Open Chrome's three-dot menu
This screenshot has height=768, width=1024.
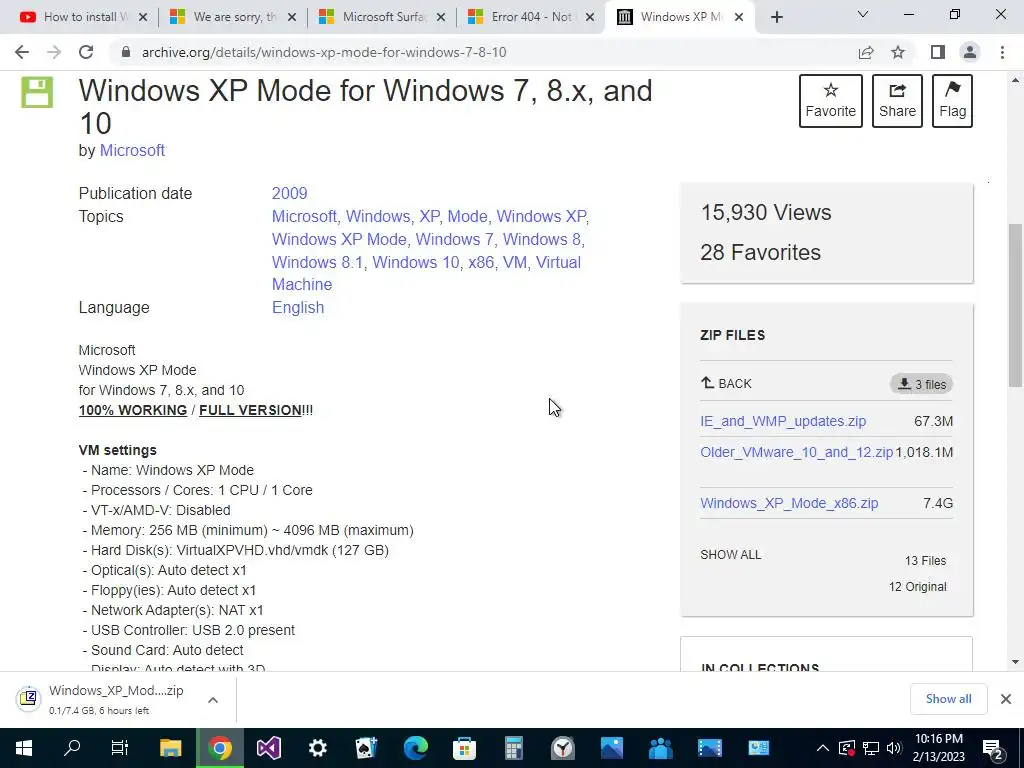click(1002, 52)
